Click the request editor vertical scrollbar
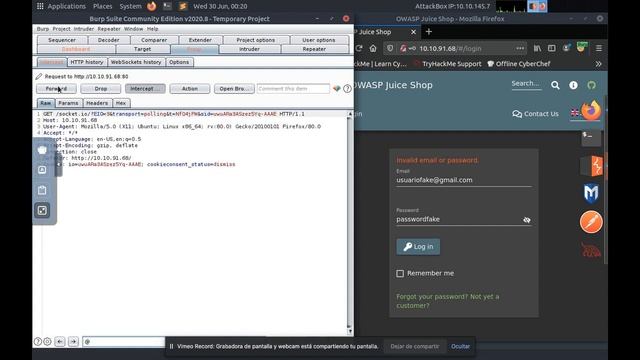640x360 pixels. coord(349,222)
